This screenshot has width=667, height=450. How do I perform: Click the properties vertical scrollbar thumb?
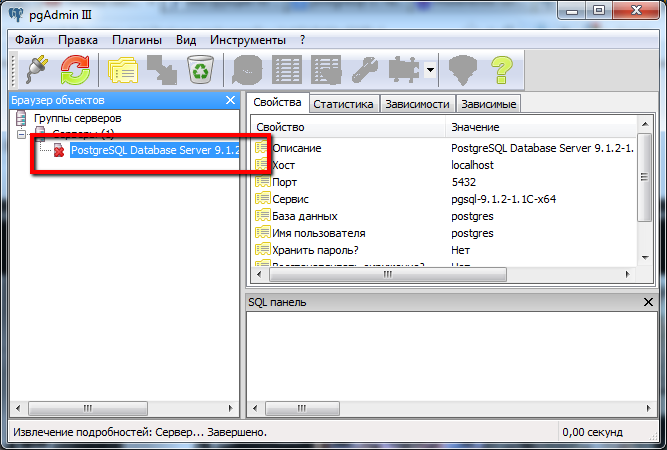645,177
